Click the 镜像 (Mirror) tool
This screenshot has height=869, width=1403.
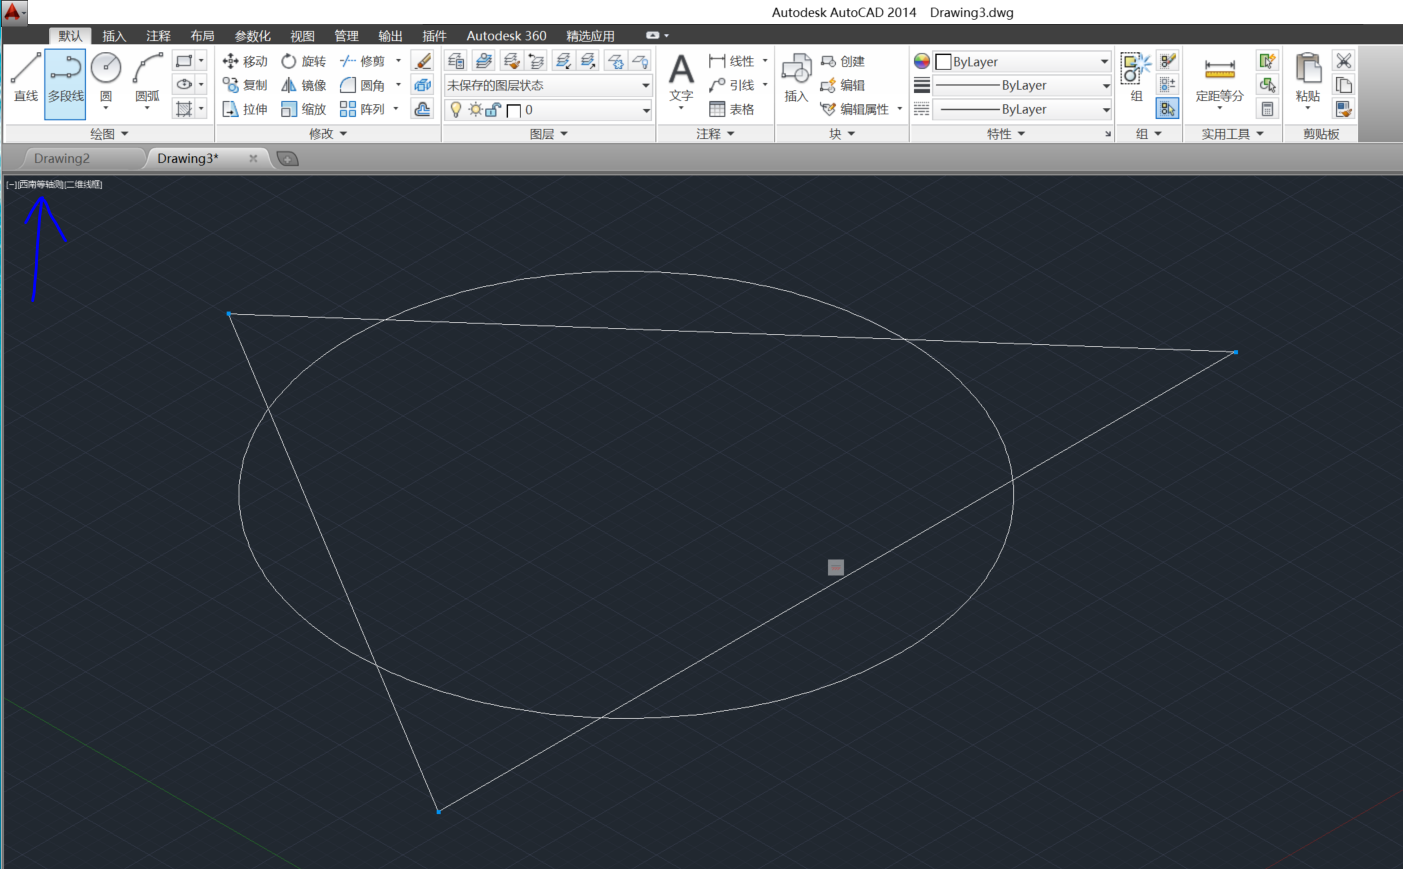(x=303, y=85)
